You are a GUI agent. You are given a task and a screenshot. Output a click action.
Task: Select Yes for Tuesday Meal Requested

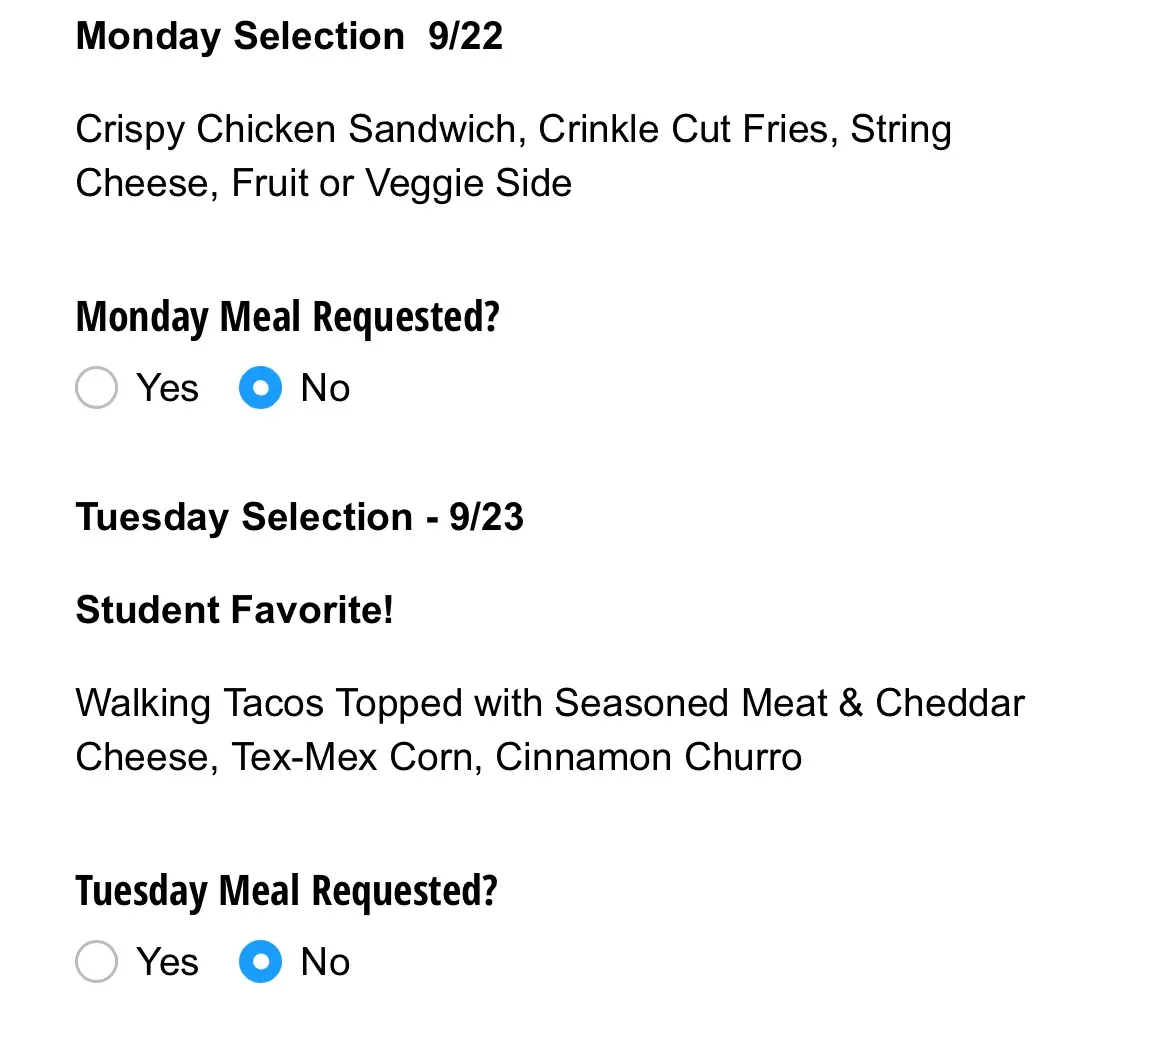(96, 962)
